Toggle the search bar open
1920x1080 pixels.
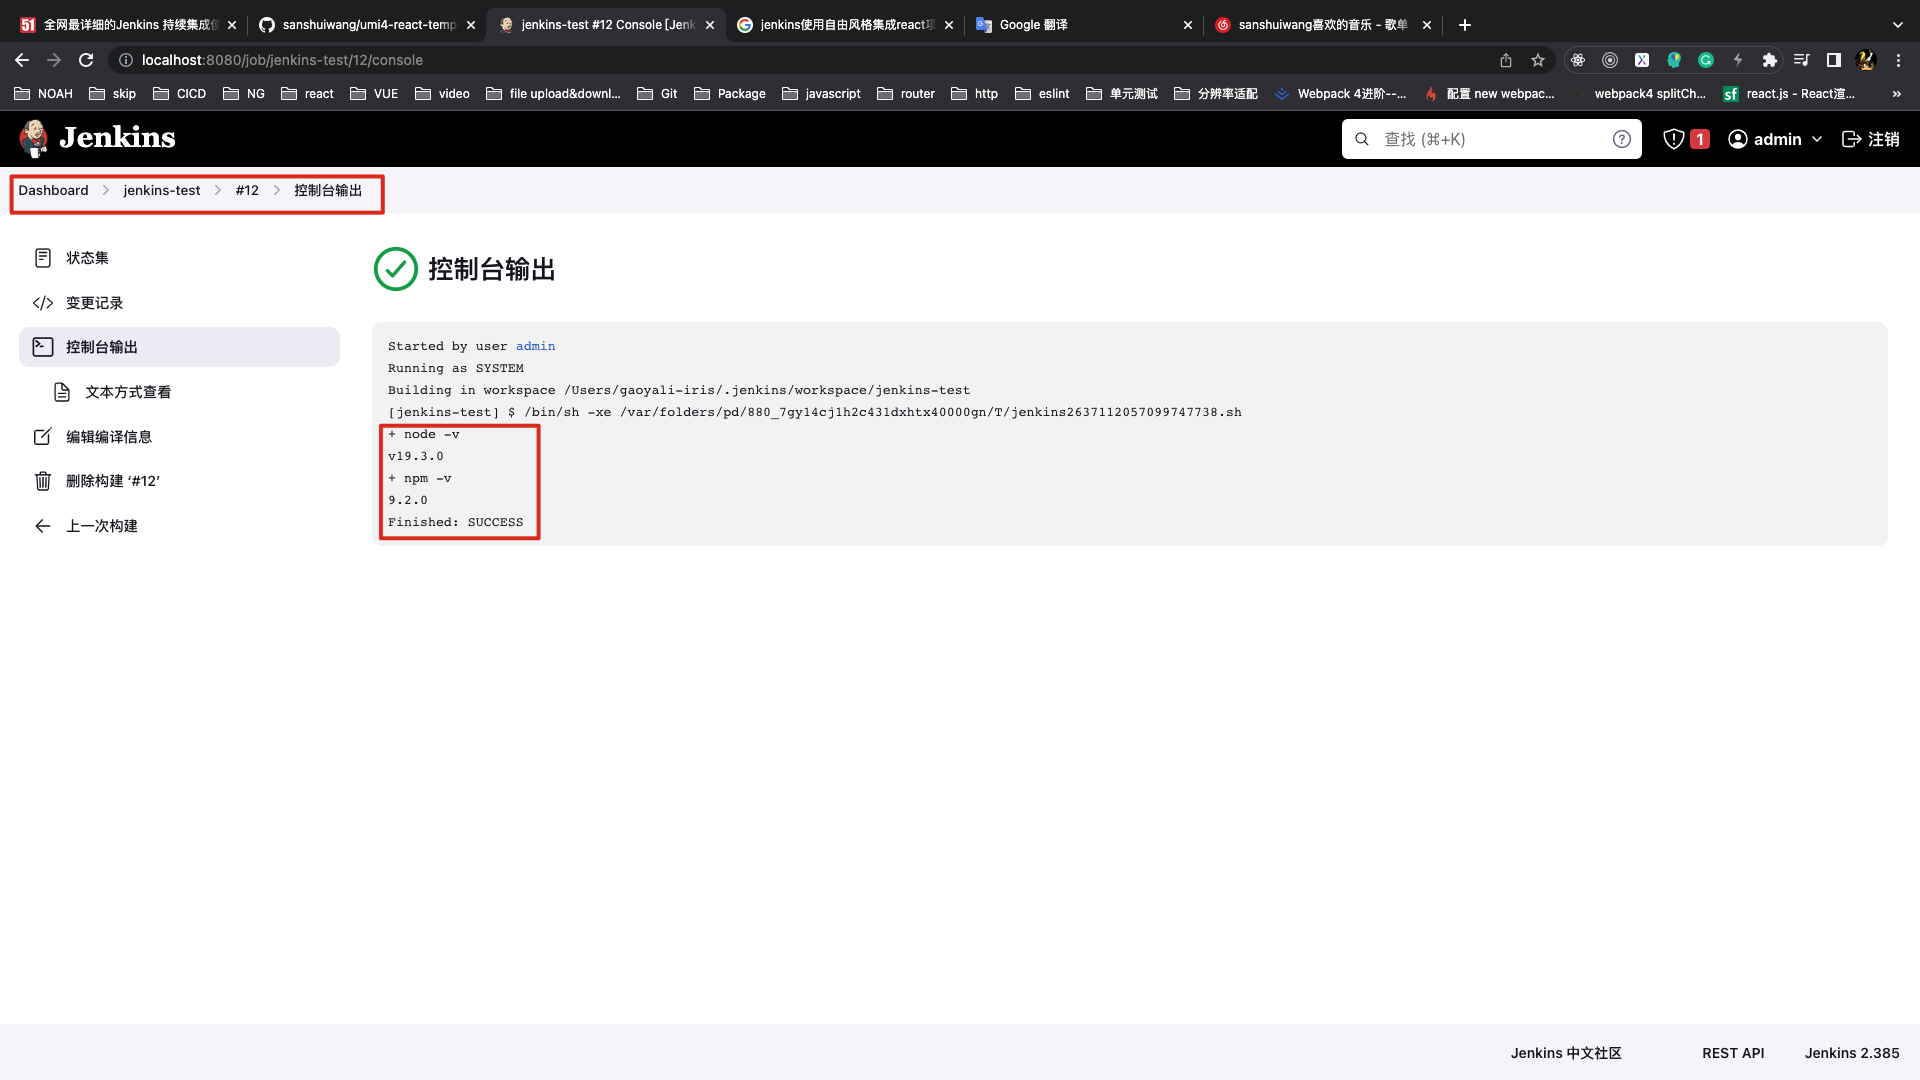1491,138
